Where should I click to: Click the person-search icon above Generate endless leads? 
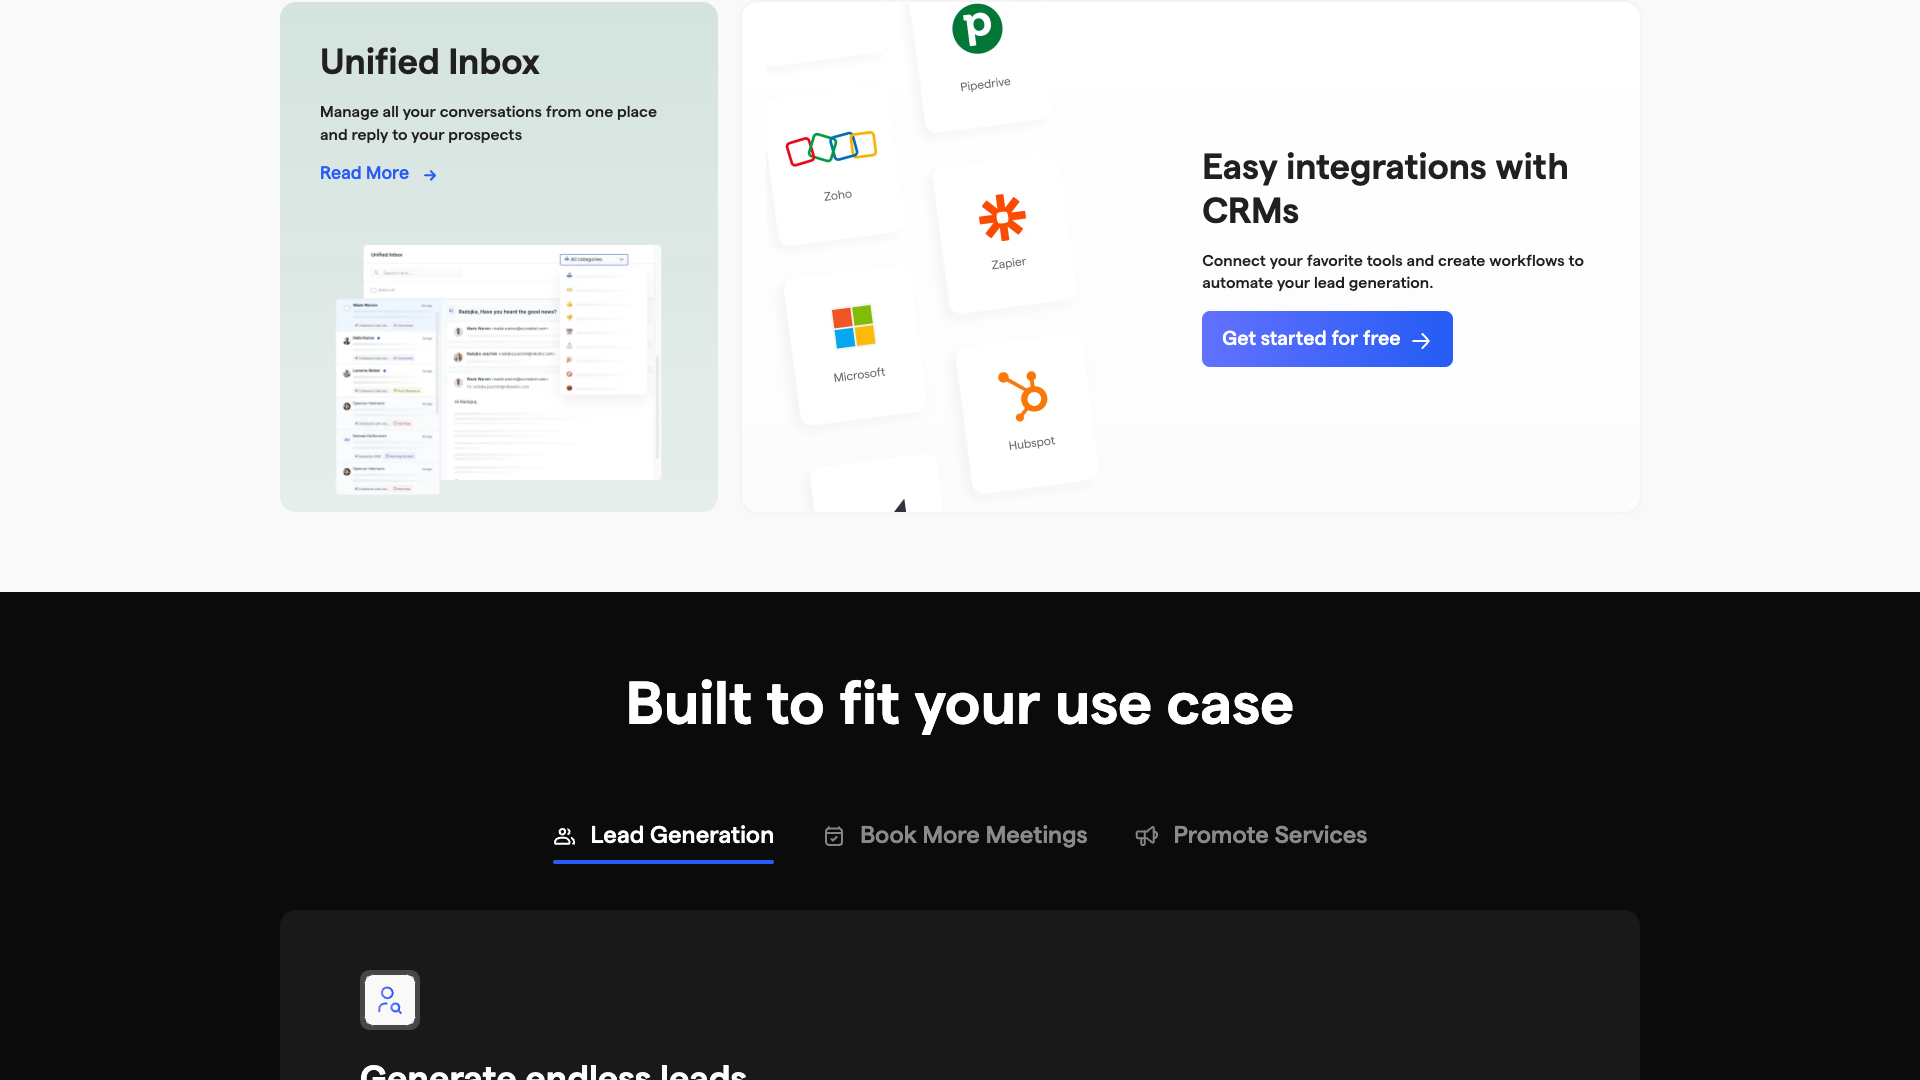[390, 999]
